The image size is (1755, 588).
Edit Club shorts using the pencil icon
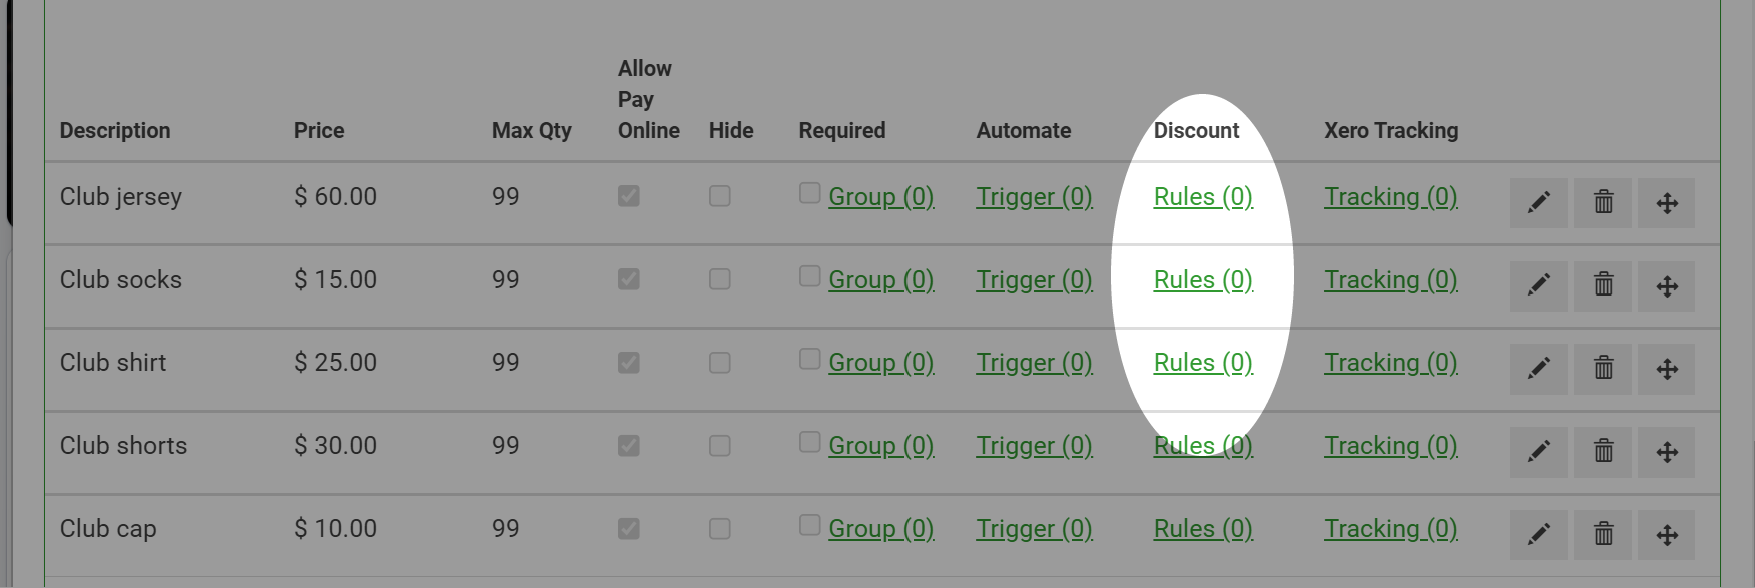point(1539,452)
